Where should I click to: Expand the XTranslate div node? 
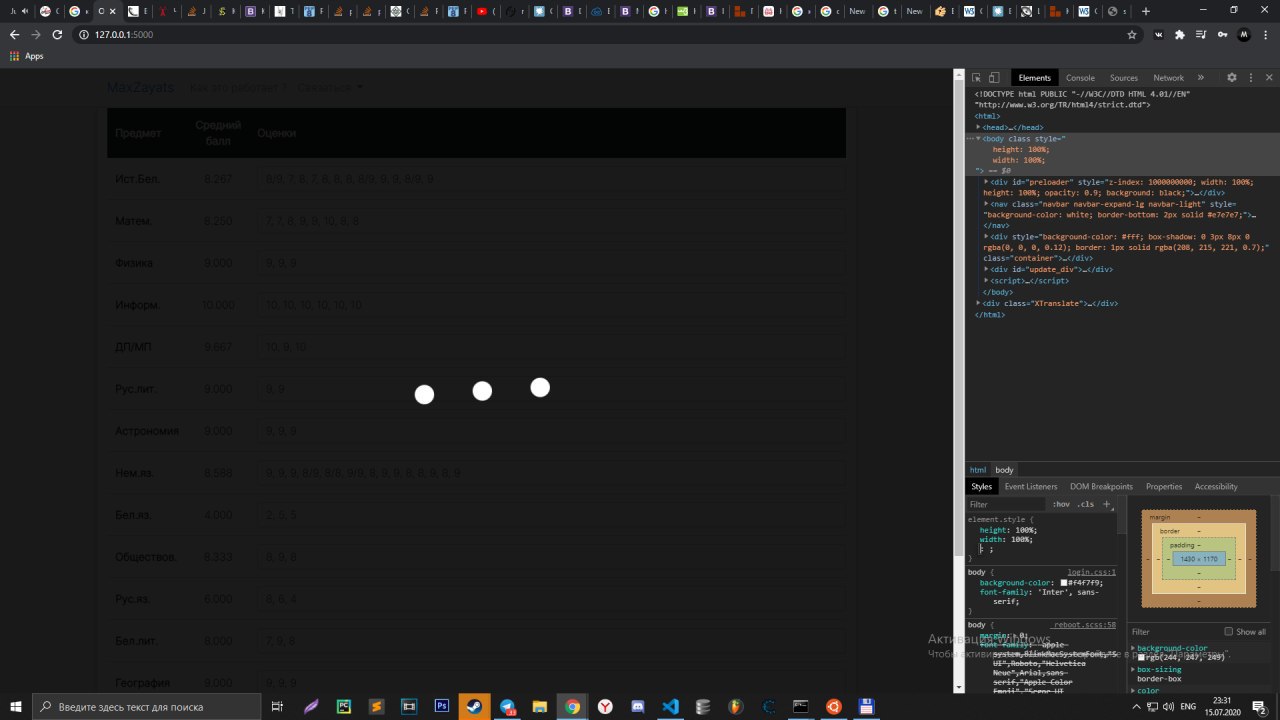pos(979,303)
